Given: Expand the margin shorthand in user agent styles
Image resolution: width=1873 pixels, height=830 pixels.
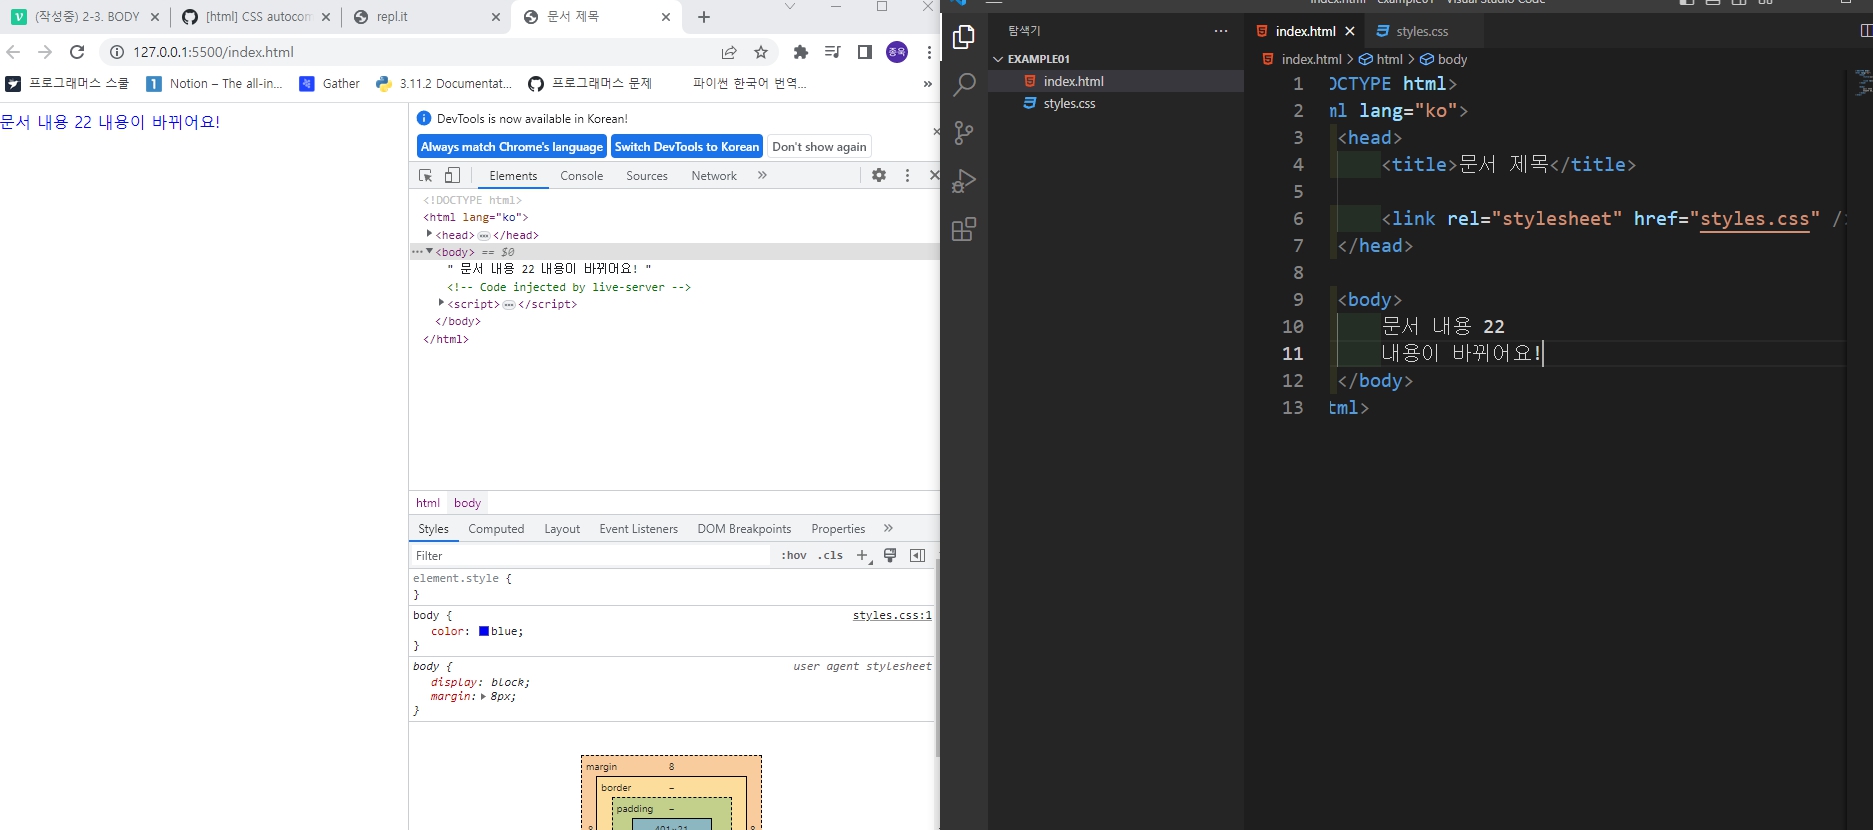Looking at the screenshot, I should (483, 697).
